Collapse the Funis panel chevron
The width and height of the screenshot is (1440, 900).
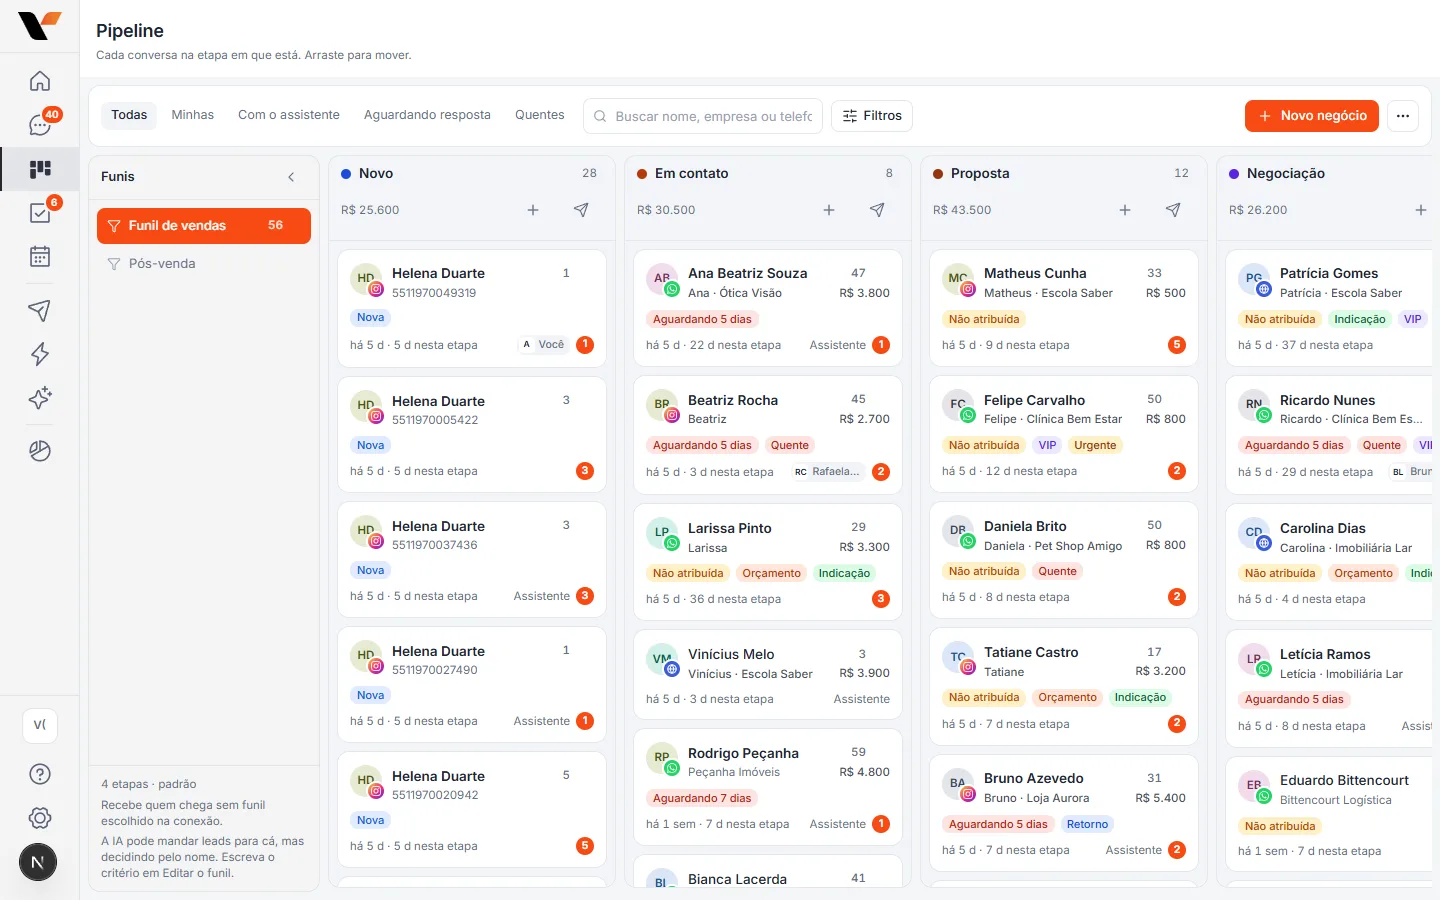(x=292, y=177)
